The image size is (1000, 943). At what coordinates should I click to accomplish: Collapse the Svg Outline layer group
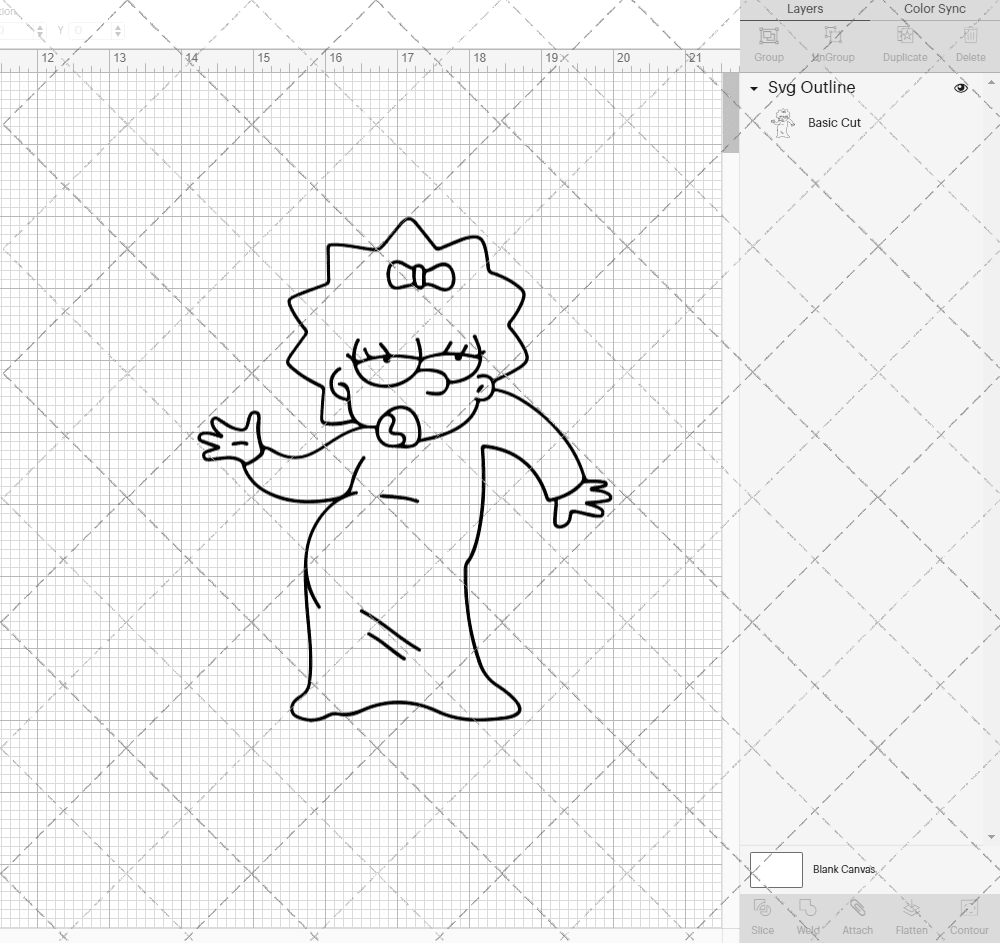point(753,88)
